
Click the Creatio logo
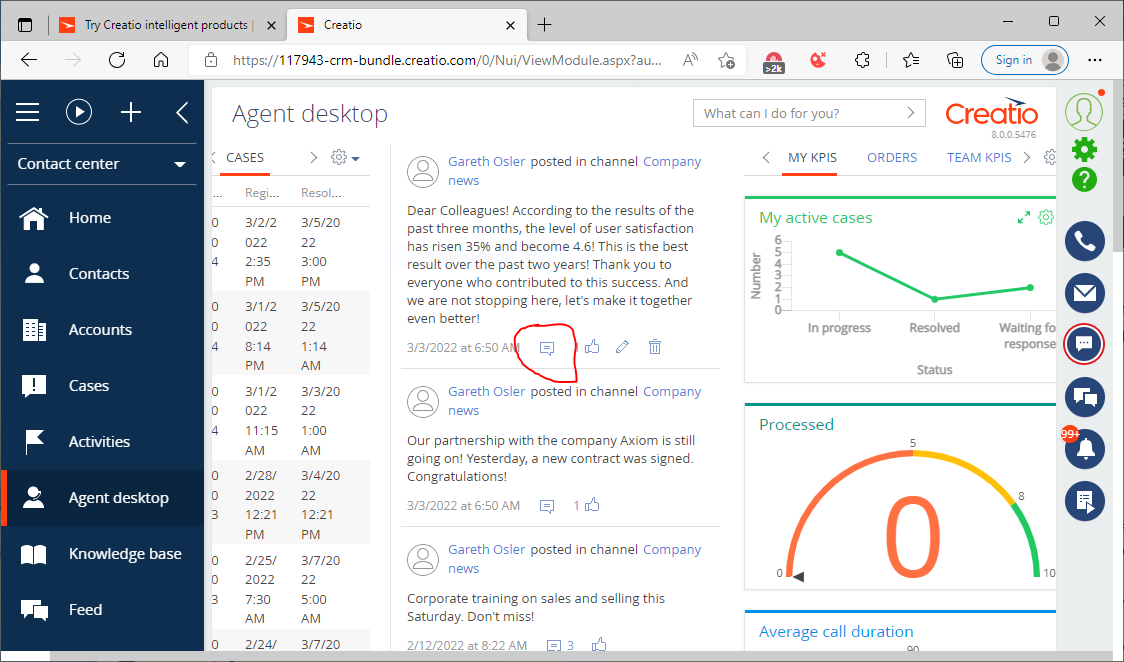pos(991,113)
